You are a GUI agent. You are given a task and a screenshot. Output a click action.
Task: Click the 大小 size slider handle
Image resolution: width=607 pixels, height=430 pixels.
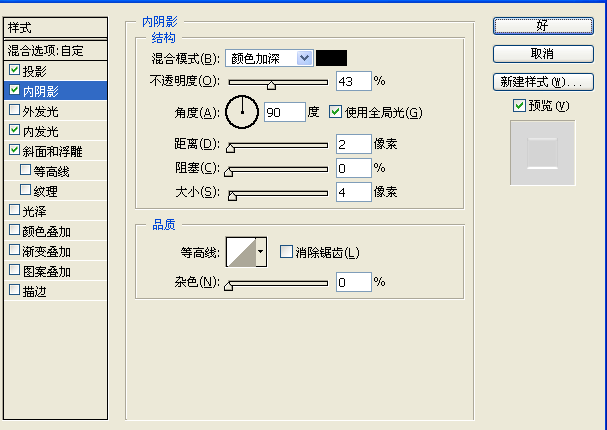(x=232, y=196)
